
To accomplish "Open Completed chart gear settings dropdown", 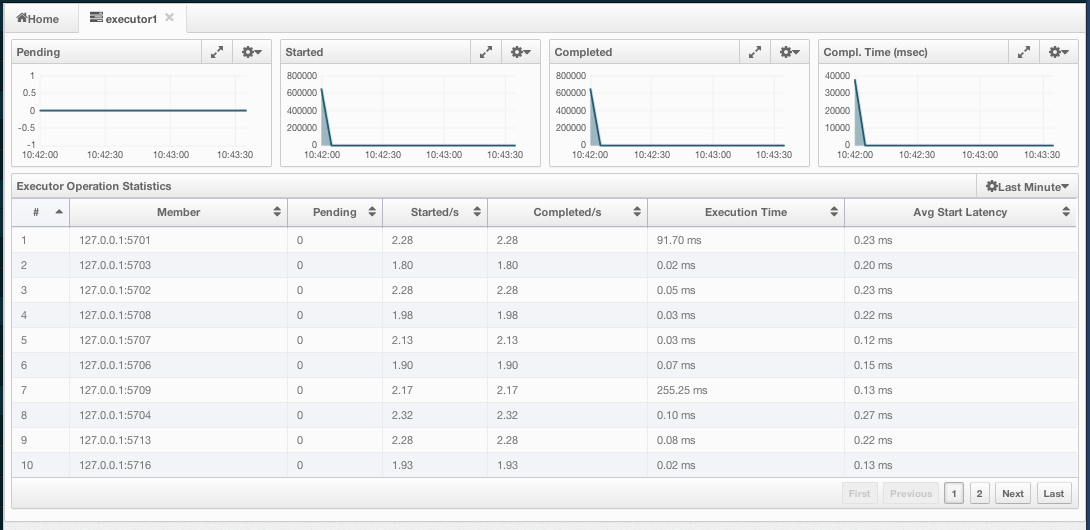I will pos(790,52).
